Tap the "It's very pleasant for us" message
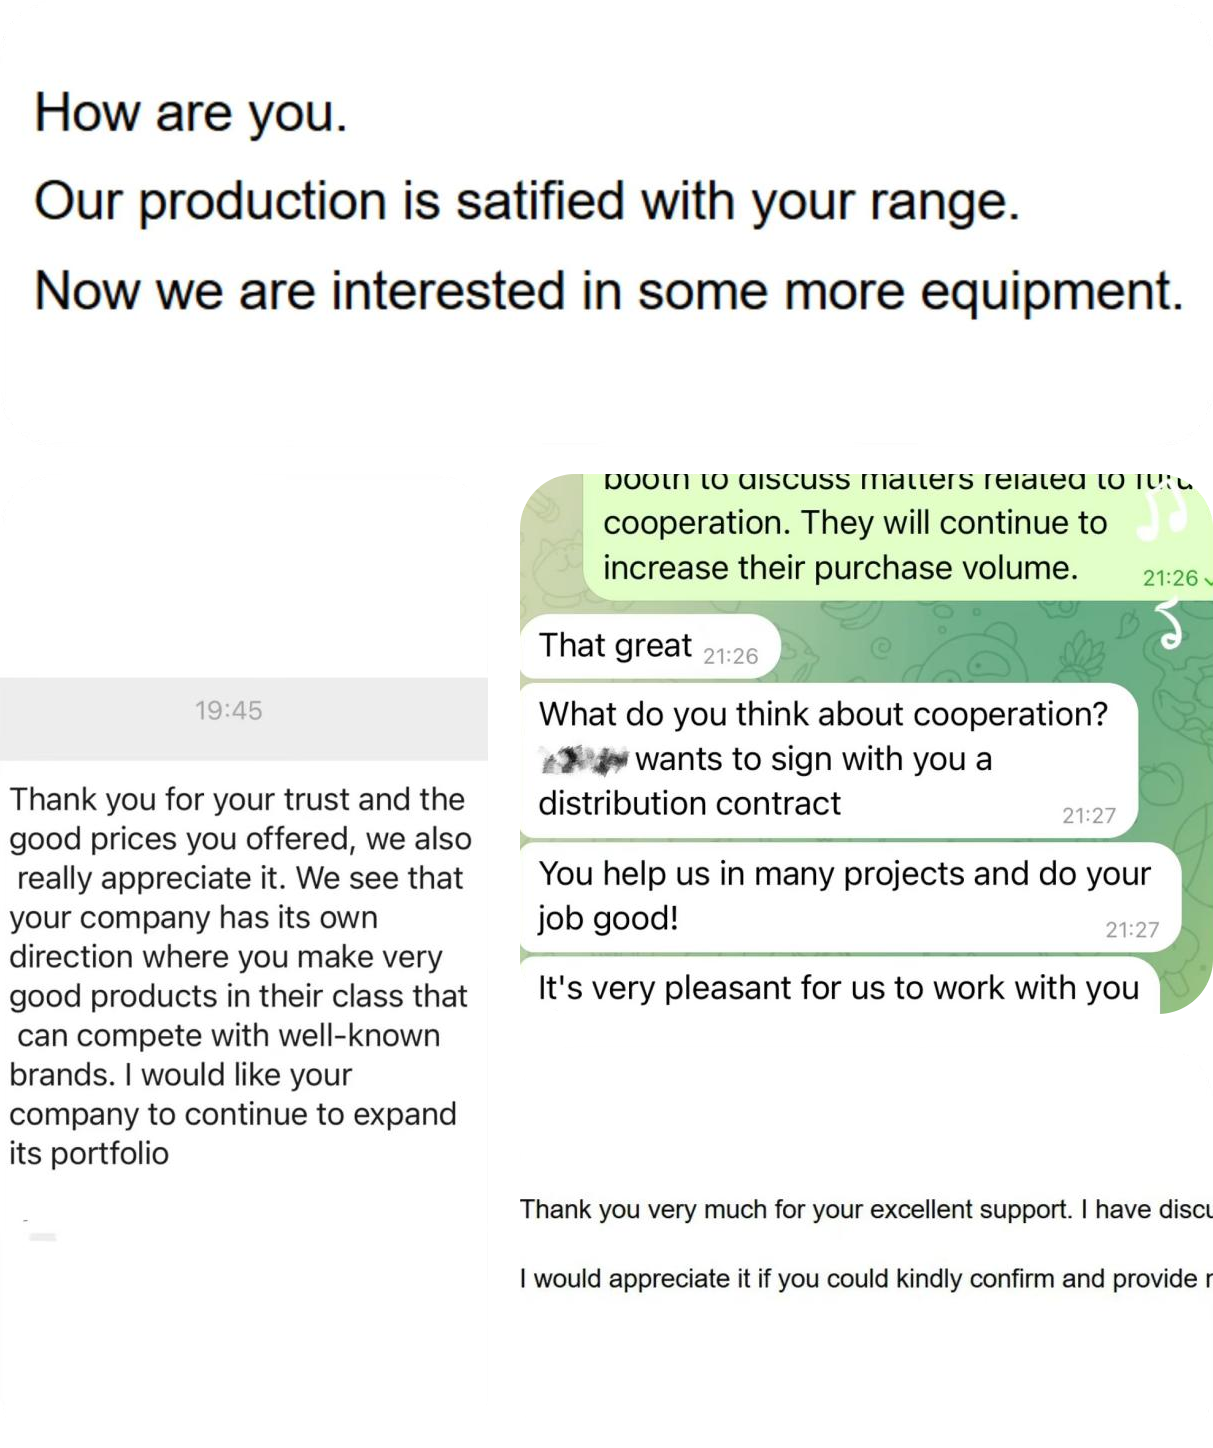This screenshot has width=1213, height=1448. point(838,988)
